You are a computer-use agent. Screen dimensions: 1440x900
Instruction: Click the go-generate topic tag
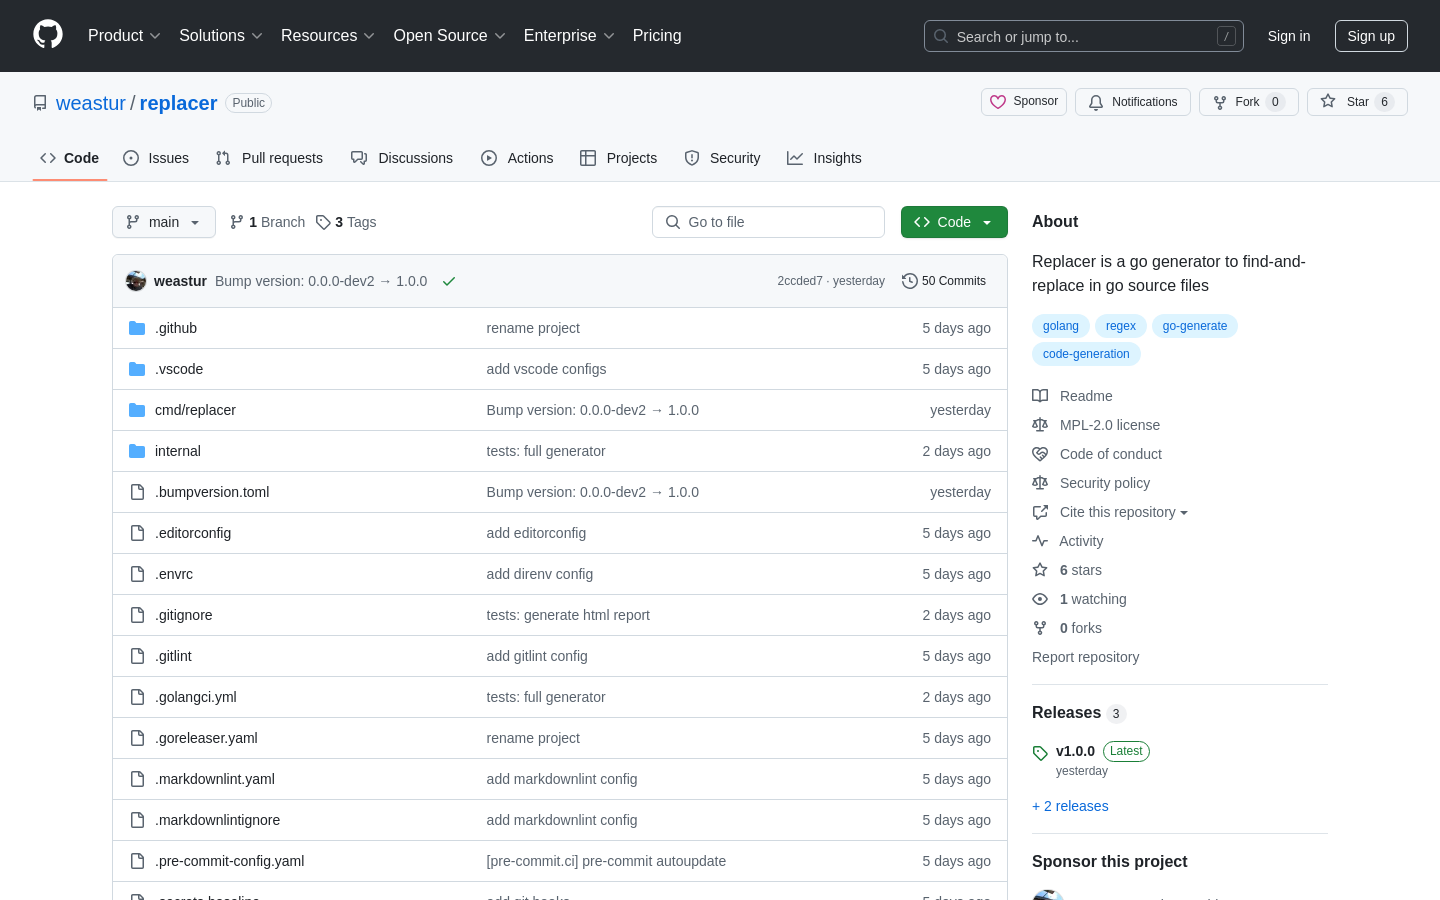[x=1195, y=326]
